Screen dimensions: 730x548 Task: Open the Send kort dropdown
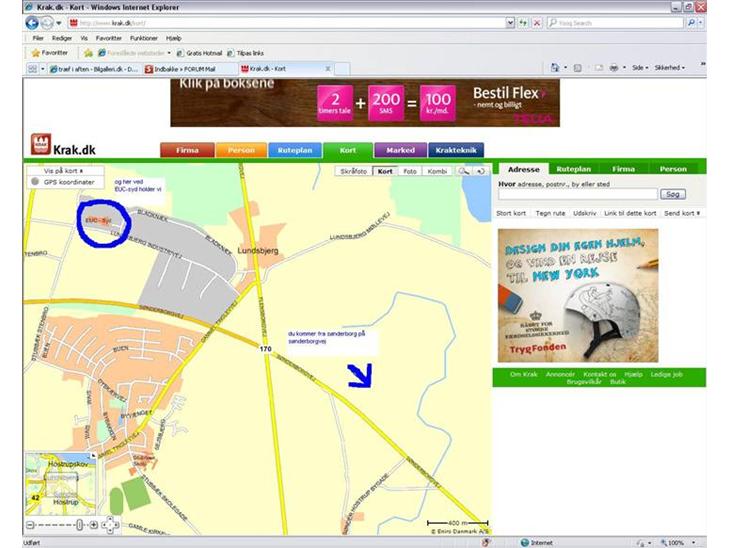coord(682,213)
